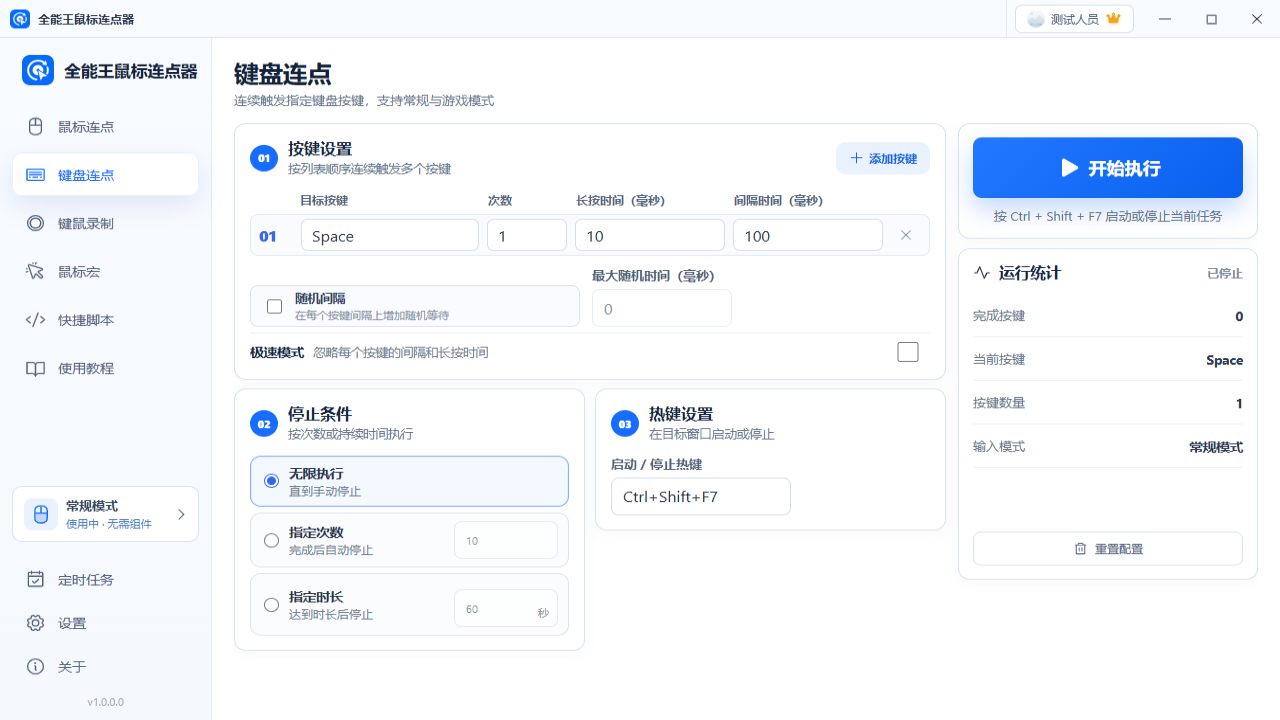Click the 指定时长 seconds input showing 60
The image size is (1280, 720).
(x=506, y=609)
